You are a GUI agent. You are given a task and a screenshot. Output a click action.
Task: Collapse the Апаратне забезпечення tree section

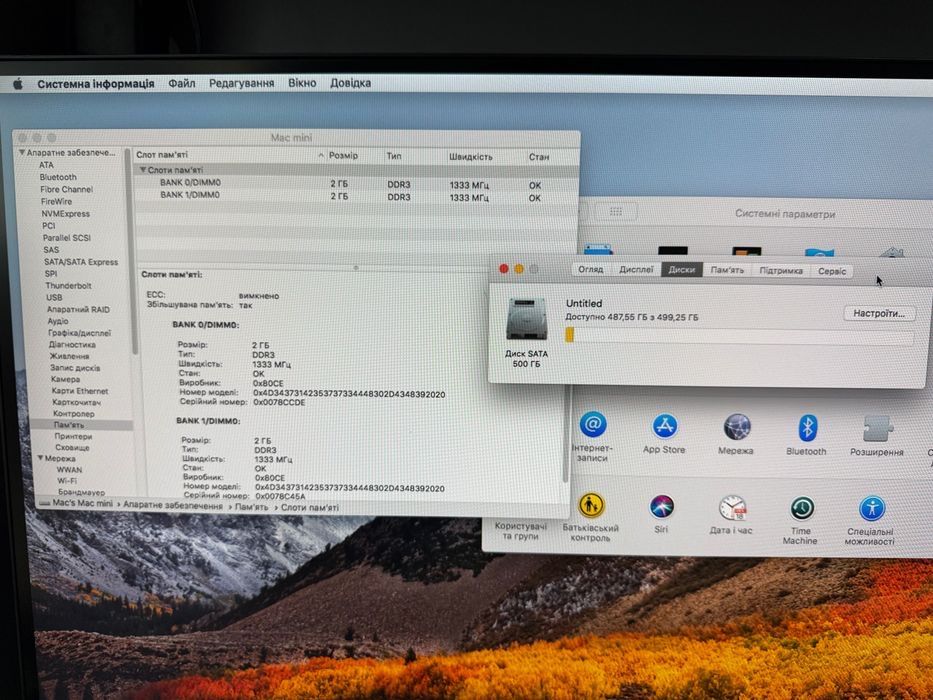(22, 153)
